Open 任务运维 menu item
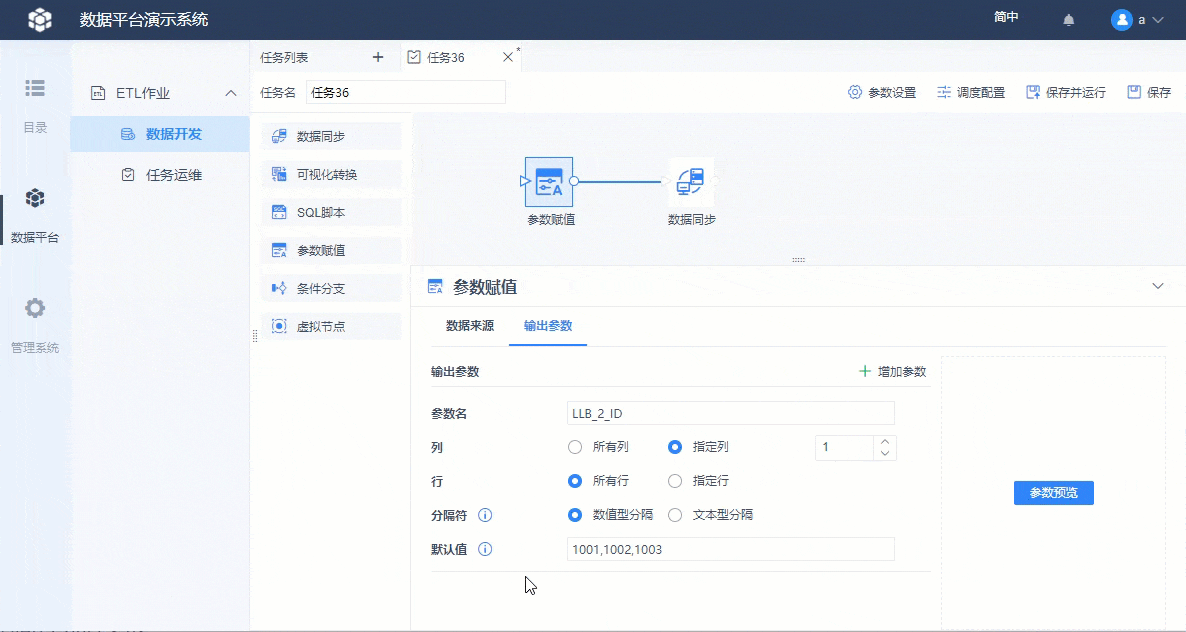This screenshot has width=1186, height=632. (160, 175)
